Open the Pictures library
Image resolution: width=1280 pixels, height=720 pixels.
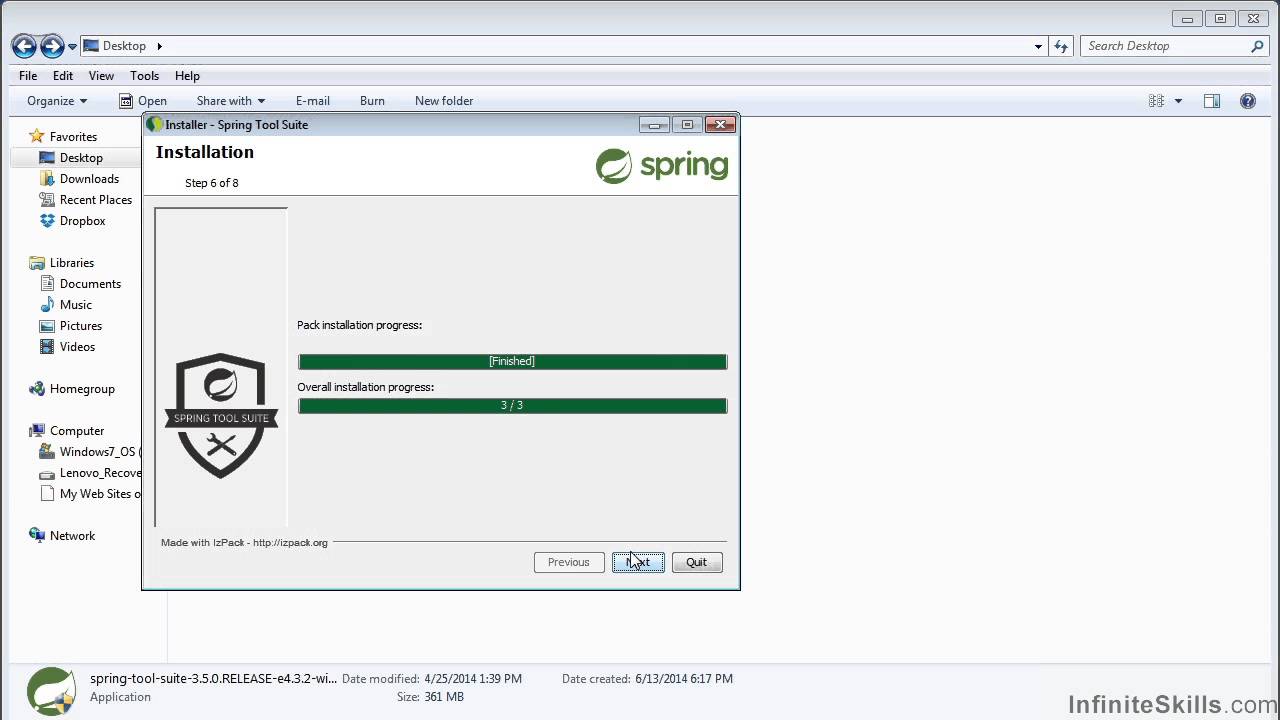pos(81,326)
